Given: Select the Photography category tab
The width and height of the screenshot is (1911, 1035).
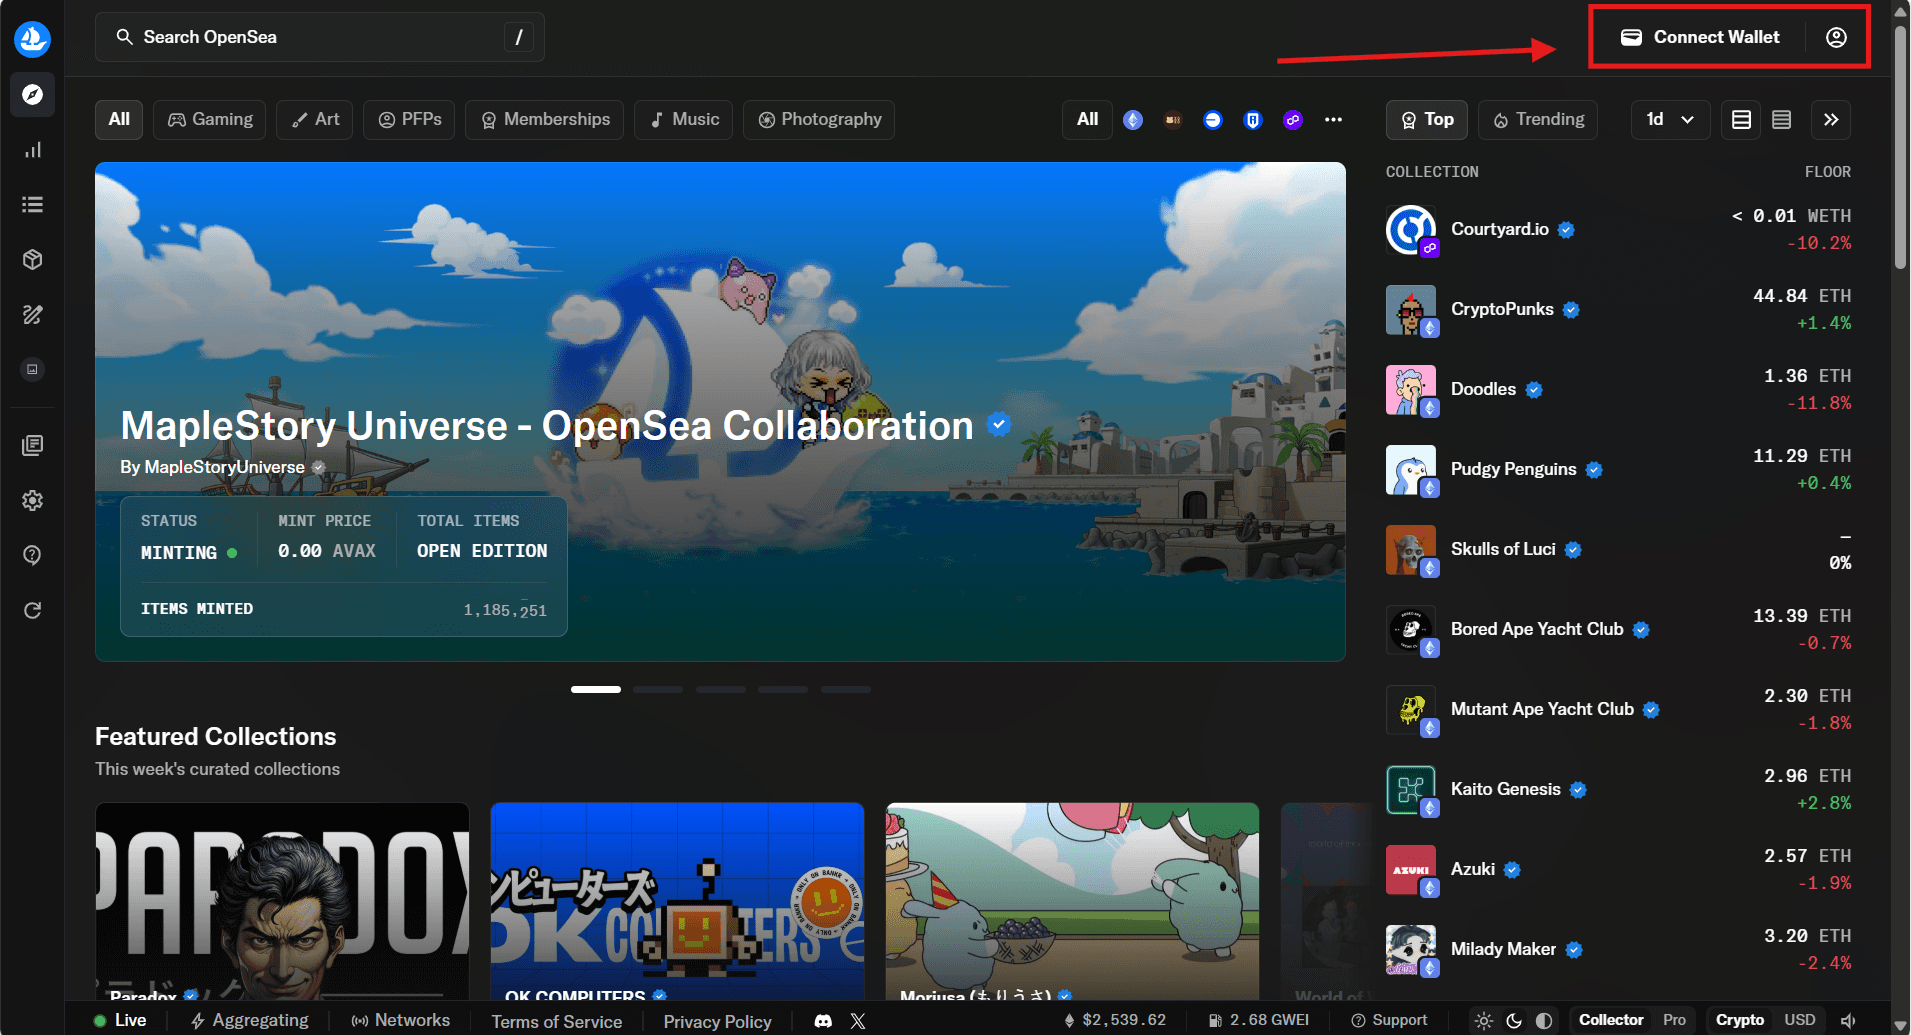Looking at the screenshot, I should tap(819, 120).
